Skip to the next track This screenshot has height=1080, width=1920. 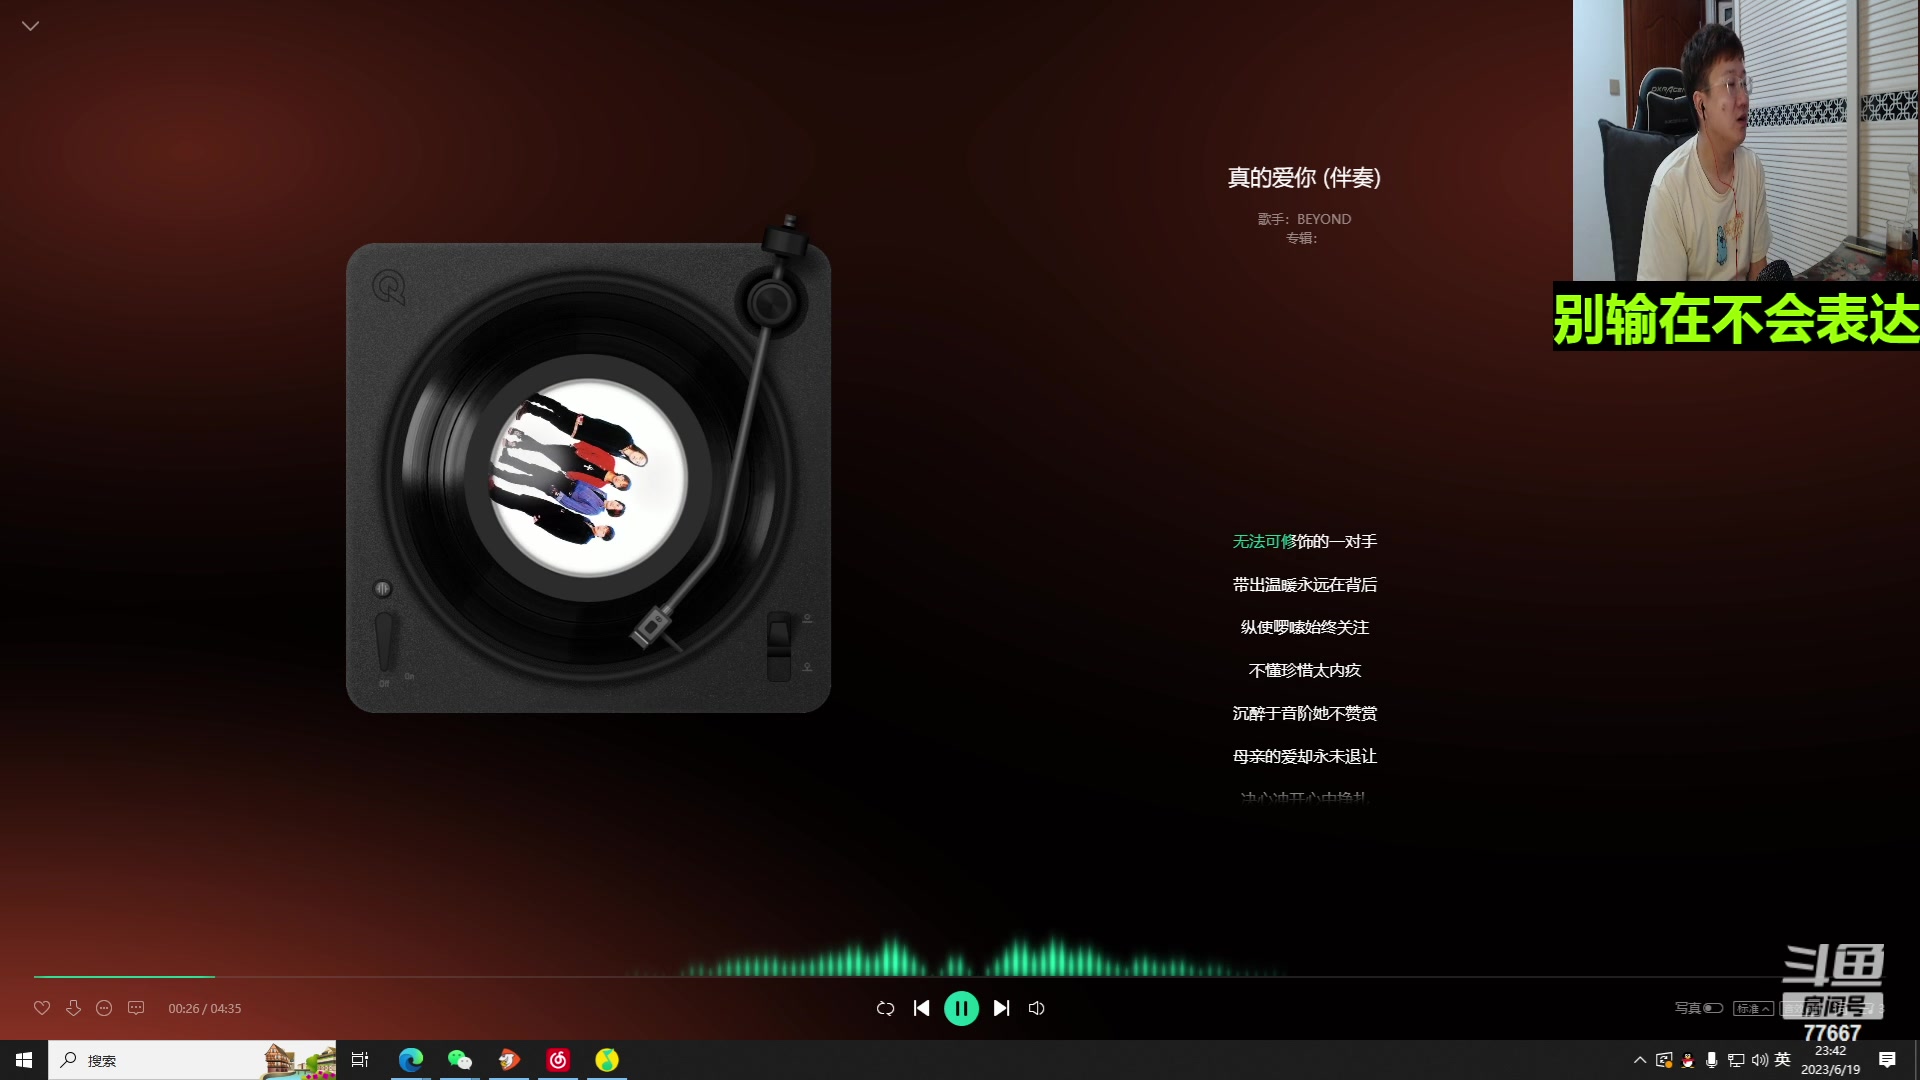(x=1001, y=1008)
